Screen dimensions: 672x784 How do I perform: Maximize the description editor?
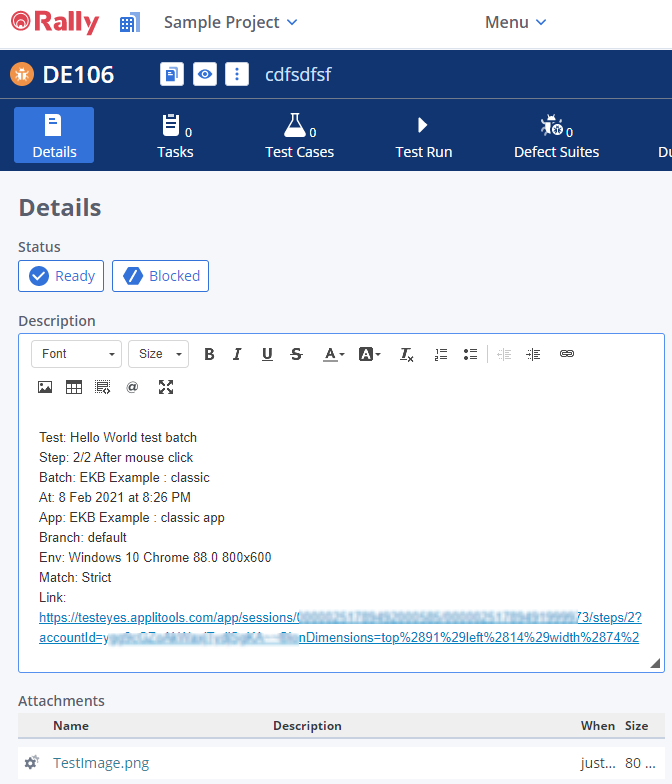tap(166, 387)
